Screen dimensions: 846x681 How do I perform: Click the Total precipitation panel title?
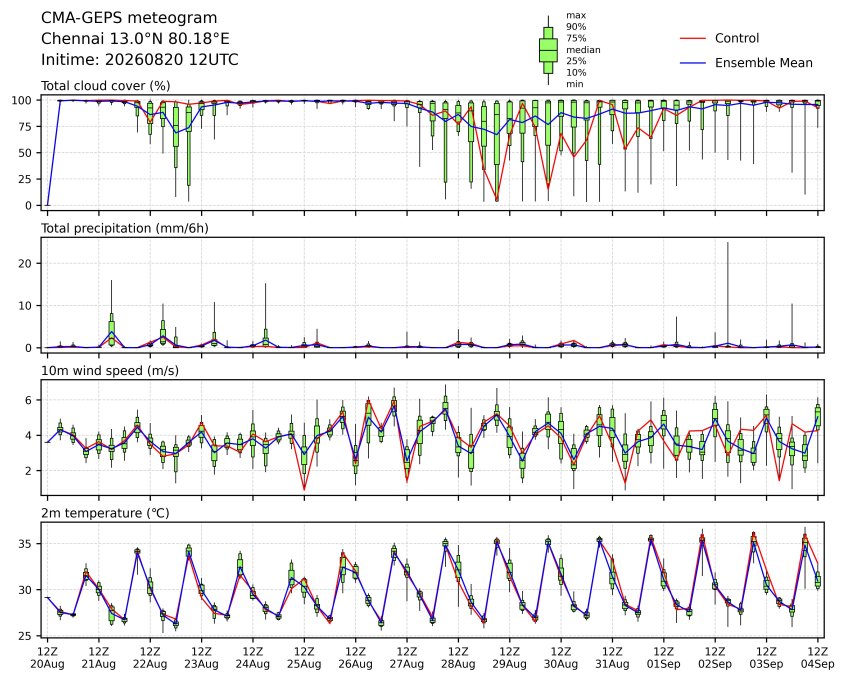(x=125, y=228)
